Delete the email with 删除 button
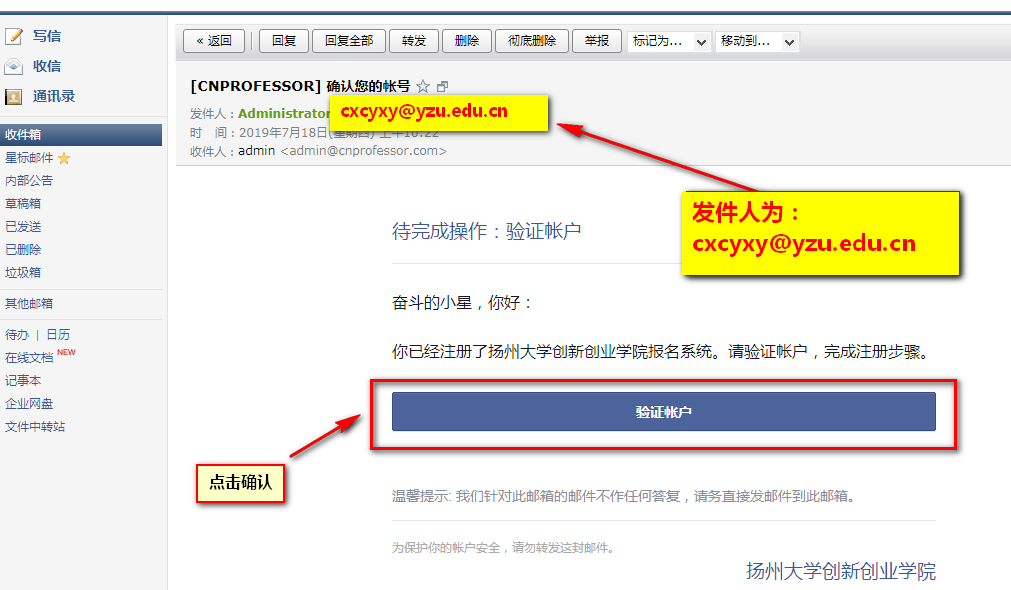Image resolution: width=1011 pixels, height=590 pixels. pos(466,41)
